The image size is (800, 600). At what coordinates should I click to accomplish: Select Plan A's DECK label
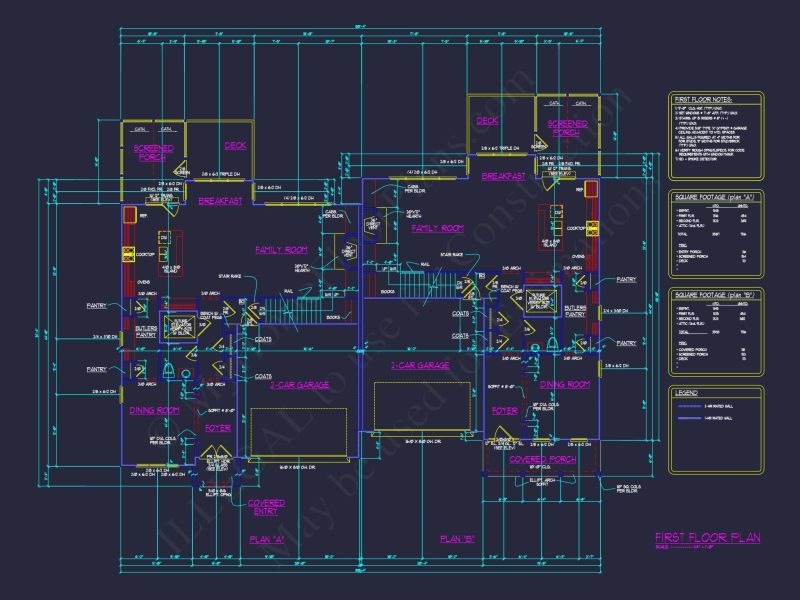pos(235,146)
